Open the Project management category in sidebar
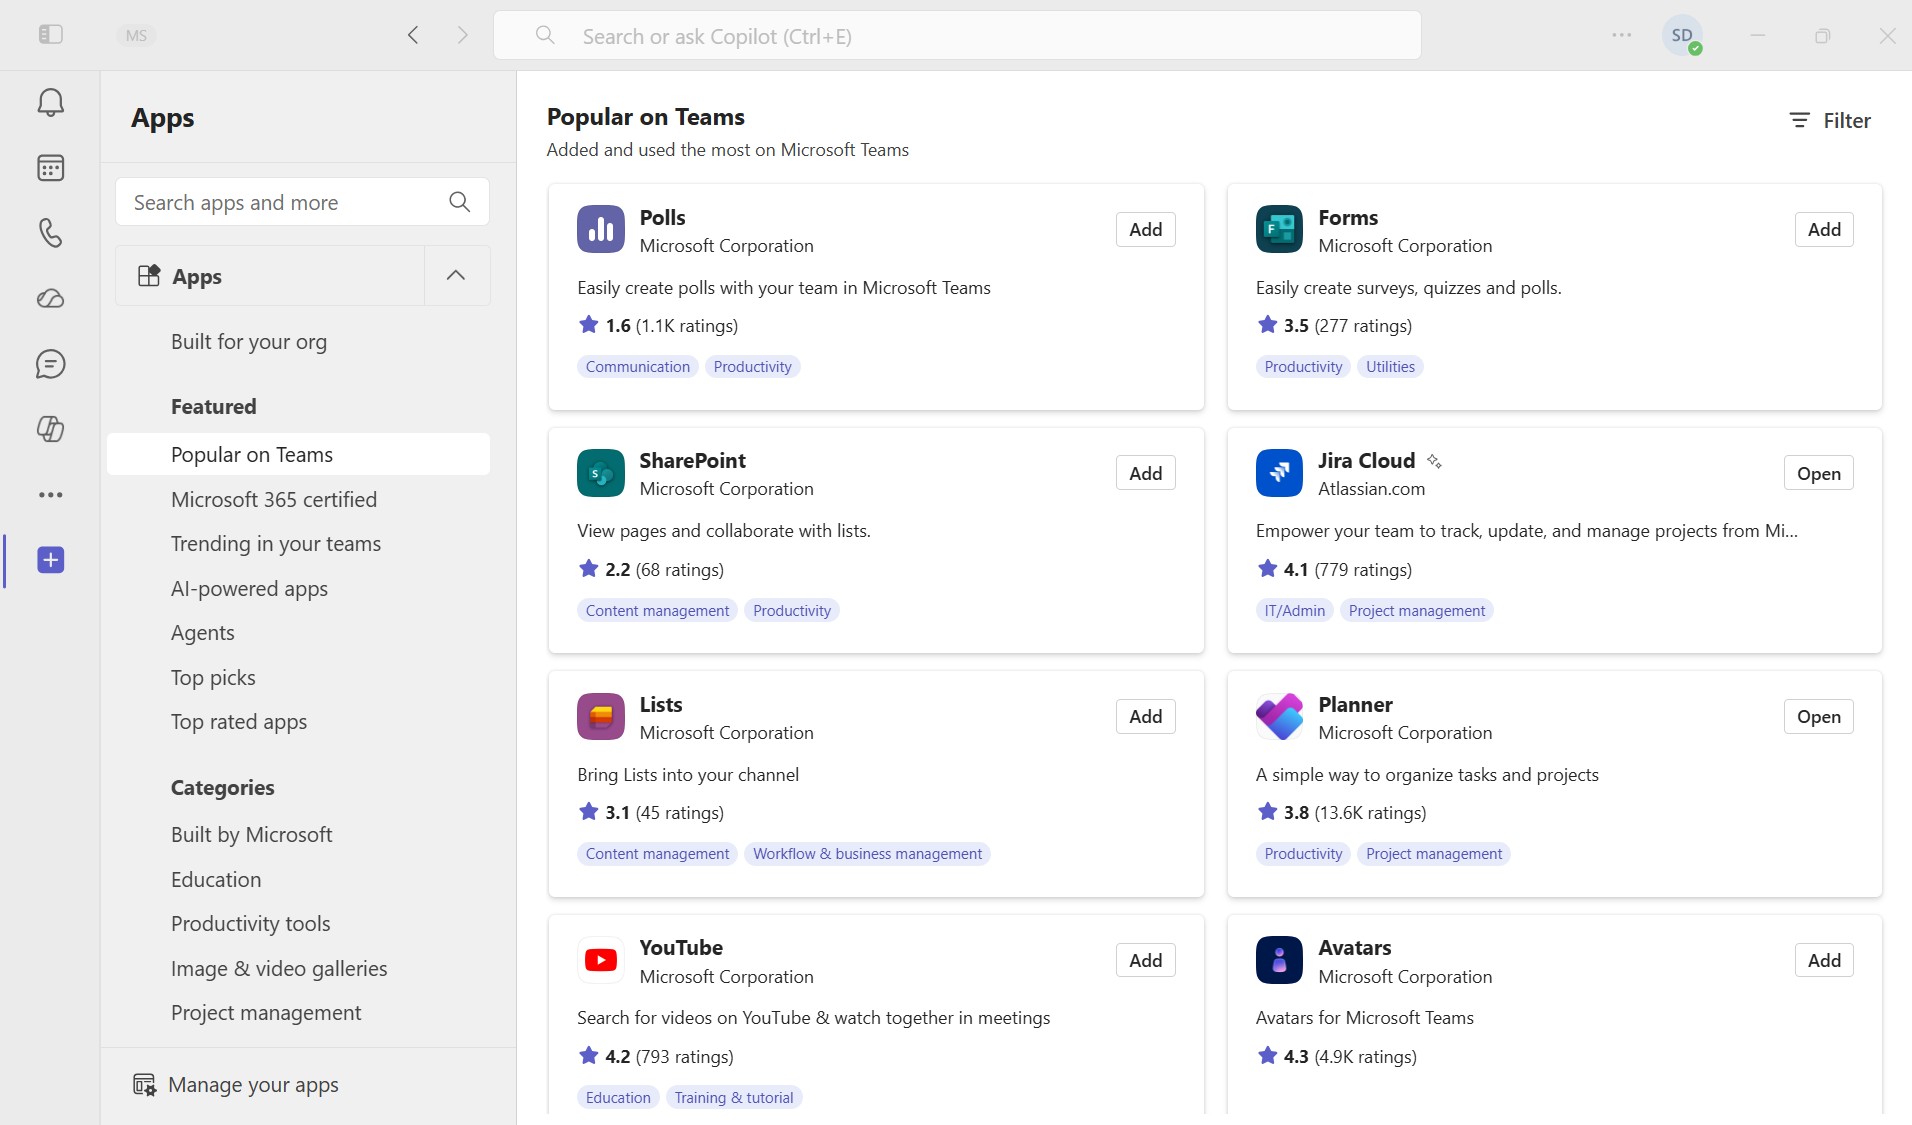This screenshot has height=1125, width=1912. [266, 1013]
